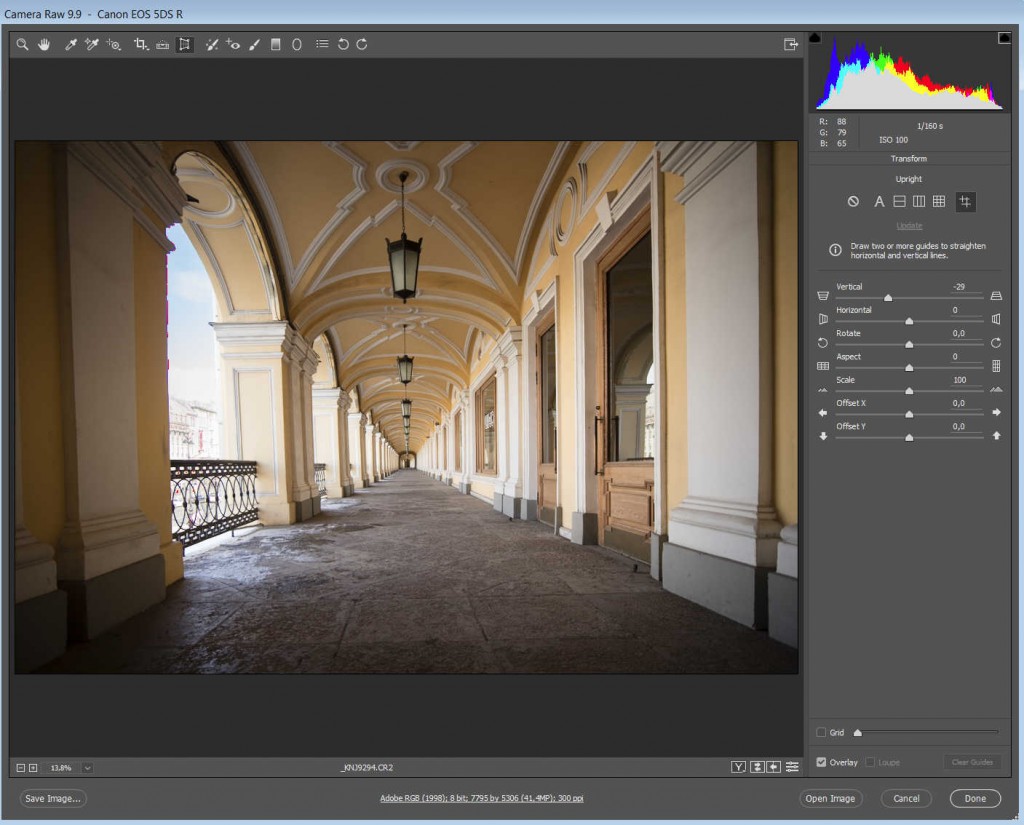
Task: Enable the Grid checkbox
Action: [x=821, y=732]
